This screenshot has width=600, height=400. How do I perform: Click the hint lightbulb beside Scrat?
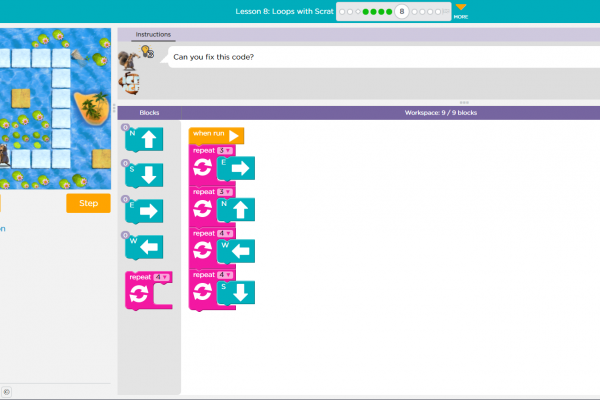click(145, 52)
